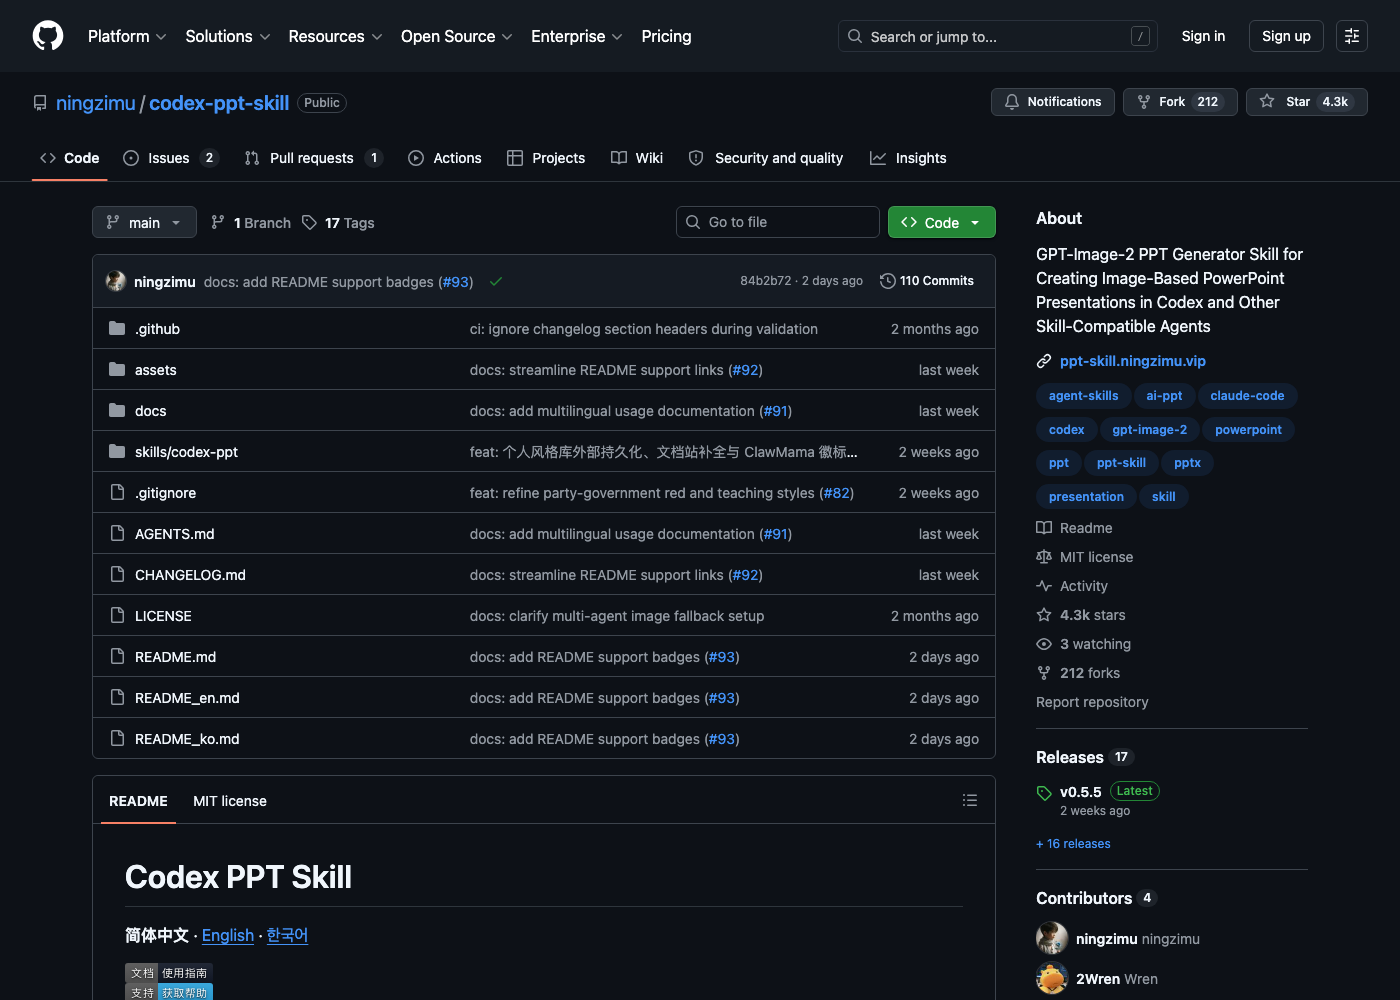Focus the Go to file search field
Image resolution: width=1400 pixels, height=1000 pixels.
pos(778,222)
